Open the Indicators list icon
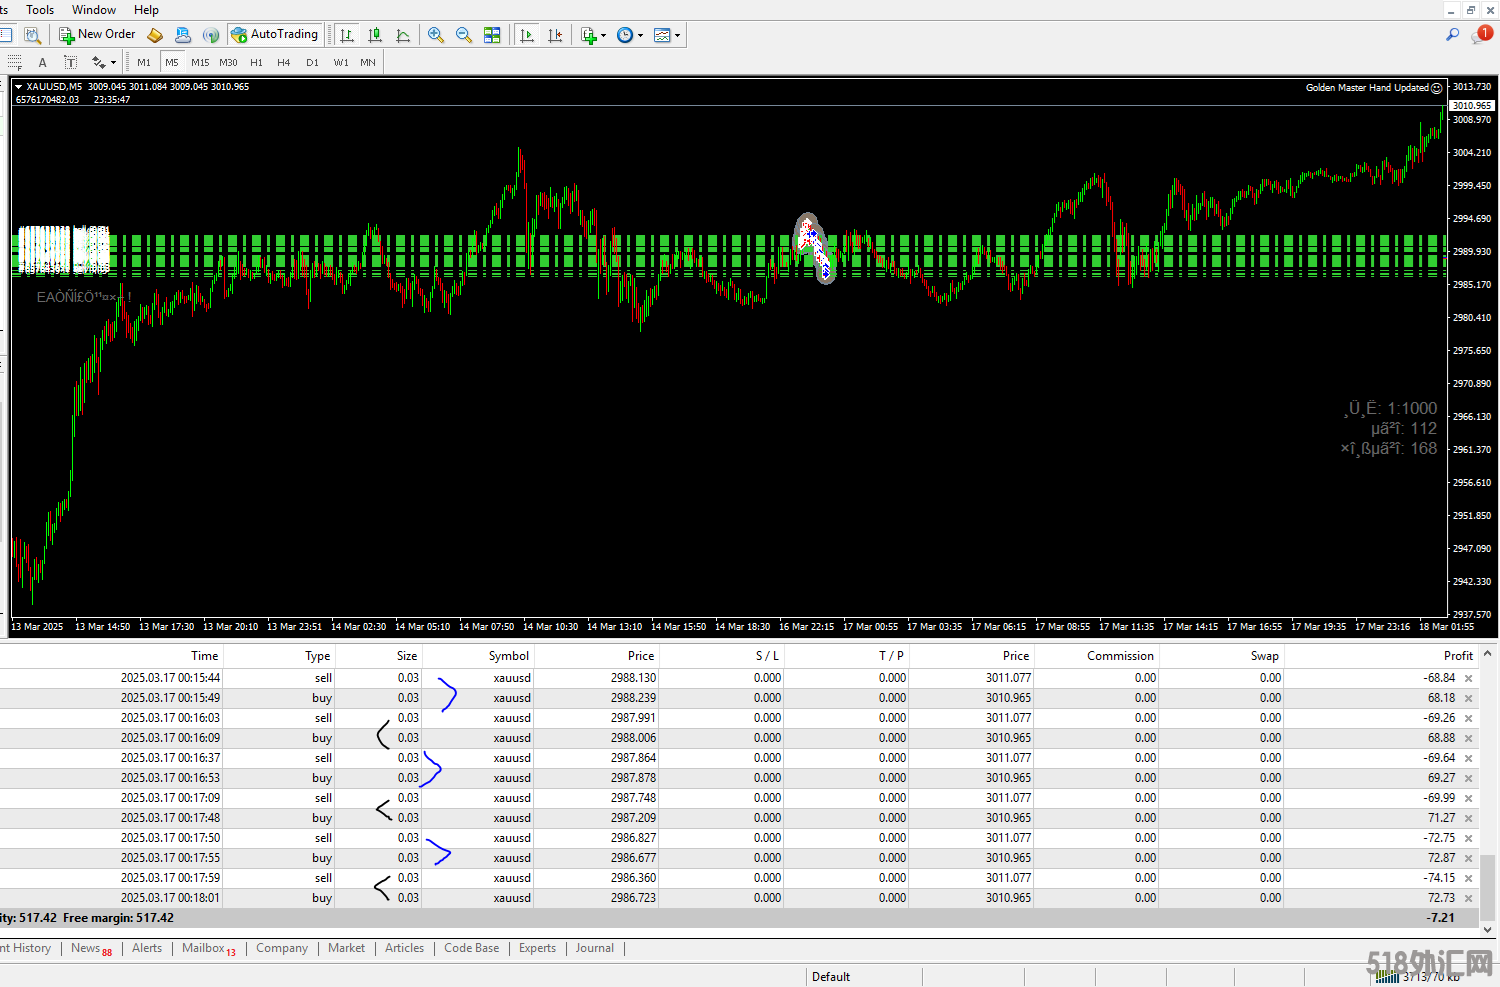The width and height of the screenshot is (1500, 987). coord(589,35)
